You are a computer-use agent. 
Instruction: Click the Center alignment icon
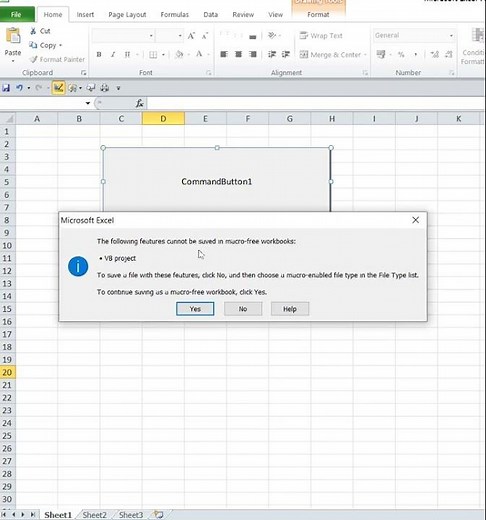point(238,54)
